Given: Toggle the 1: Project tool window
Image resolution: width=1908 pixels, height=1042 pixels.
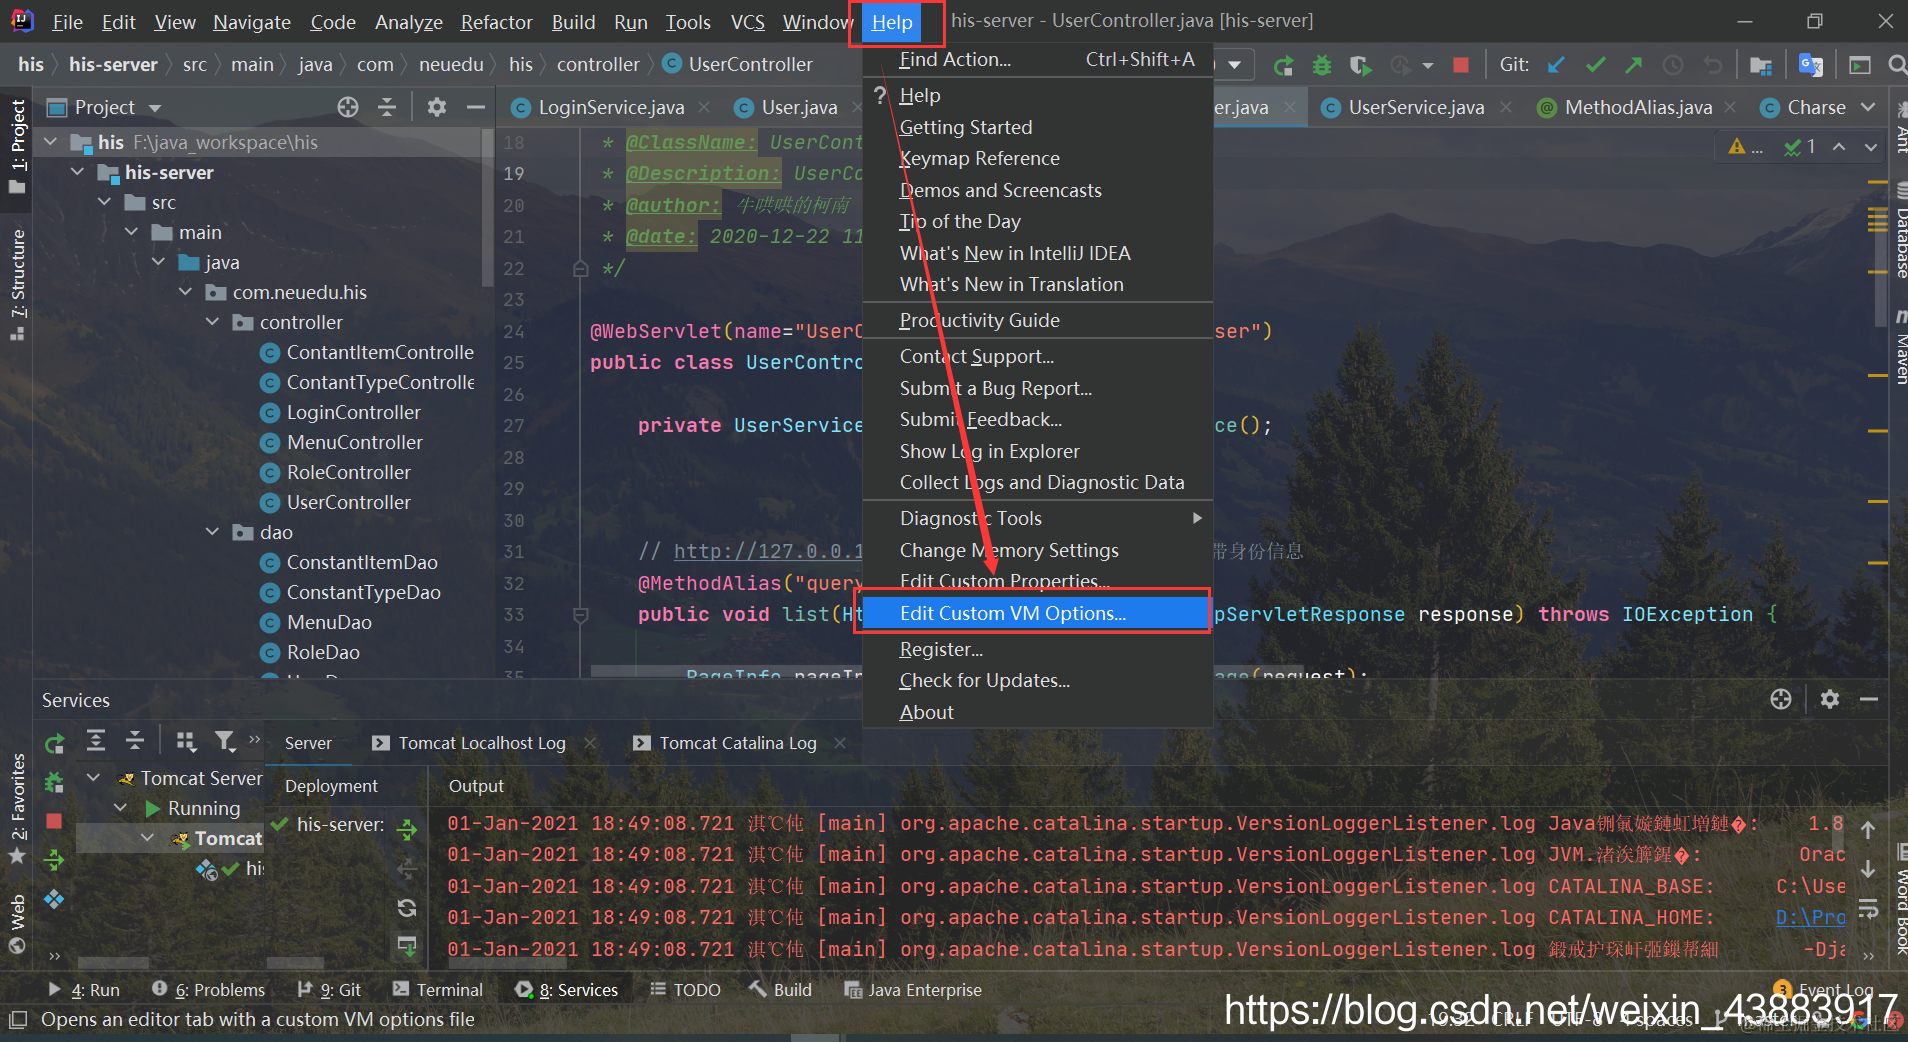Looking at the screenshot, I should click(17, 146).
